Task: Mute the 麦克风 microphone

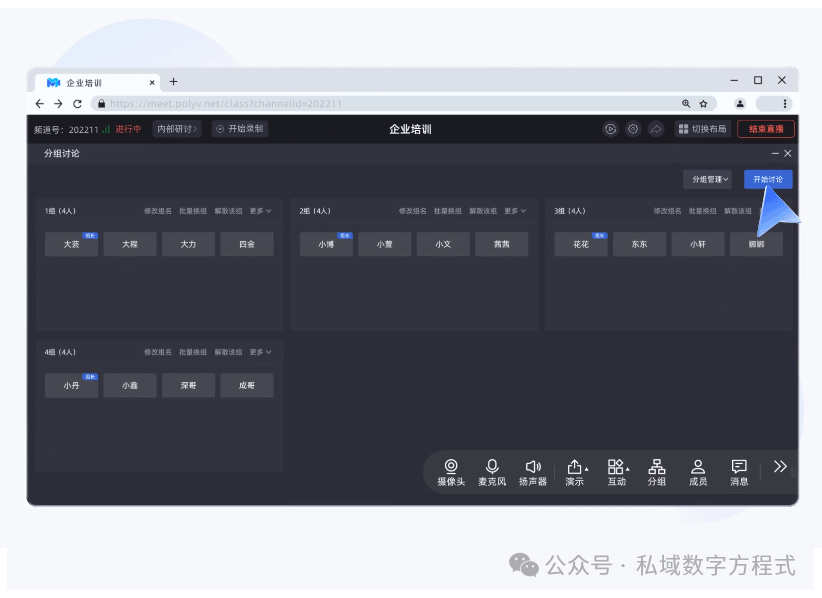Action: [491, 470]
